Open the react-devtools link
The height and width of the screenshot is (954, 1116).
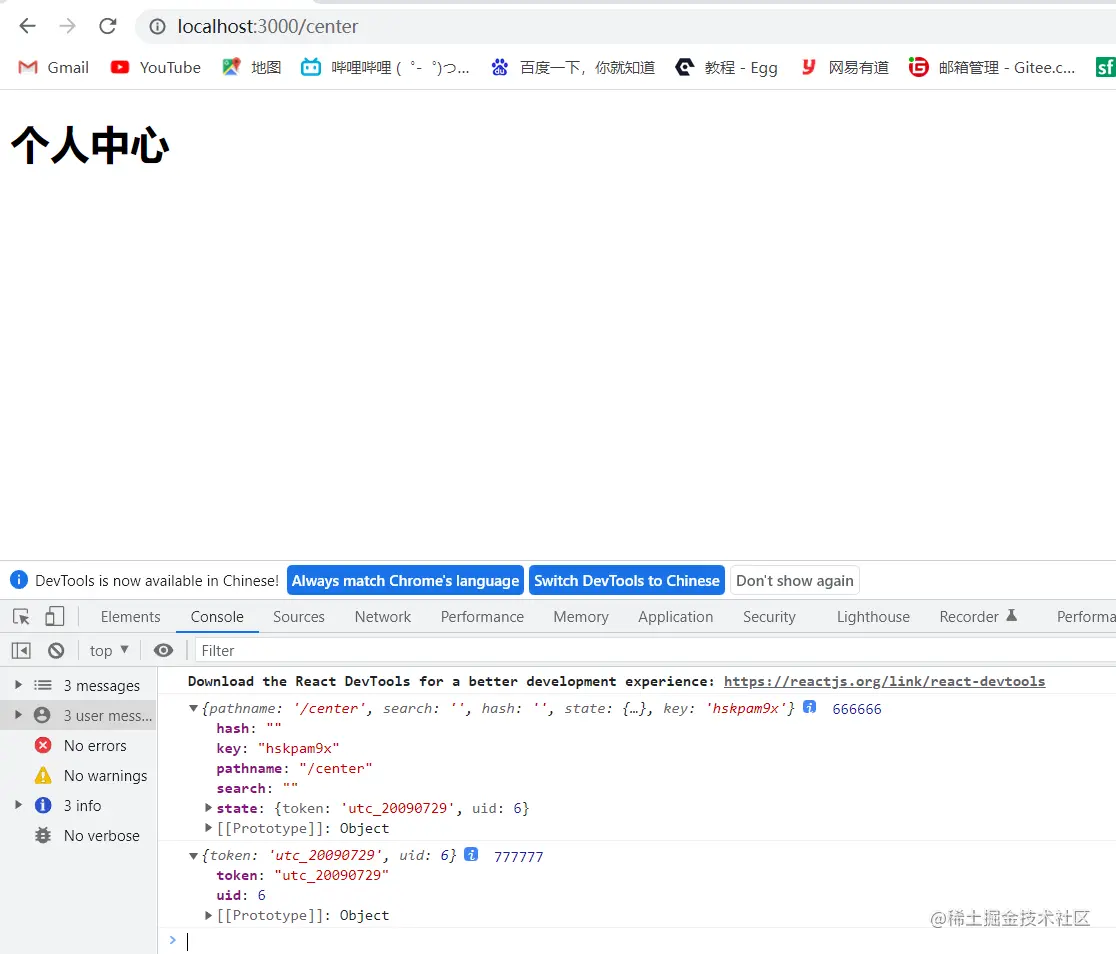[x=884, y=681]
